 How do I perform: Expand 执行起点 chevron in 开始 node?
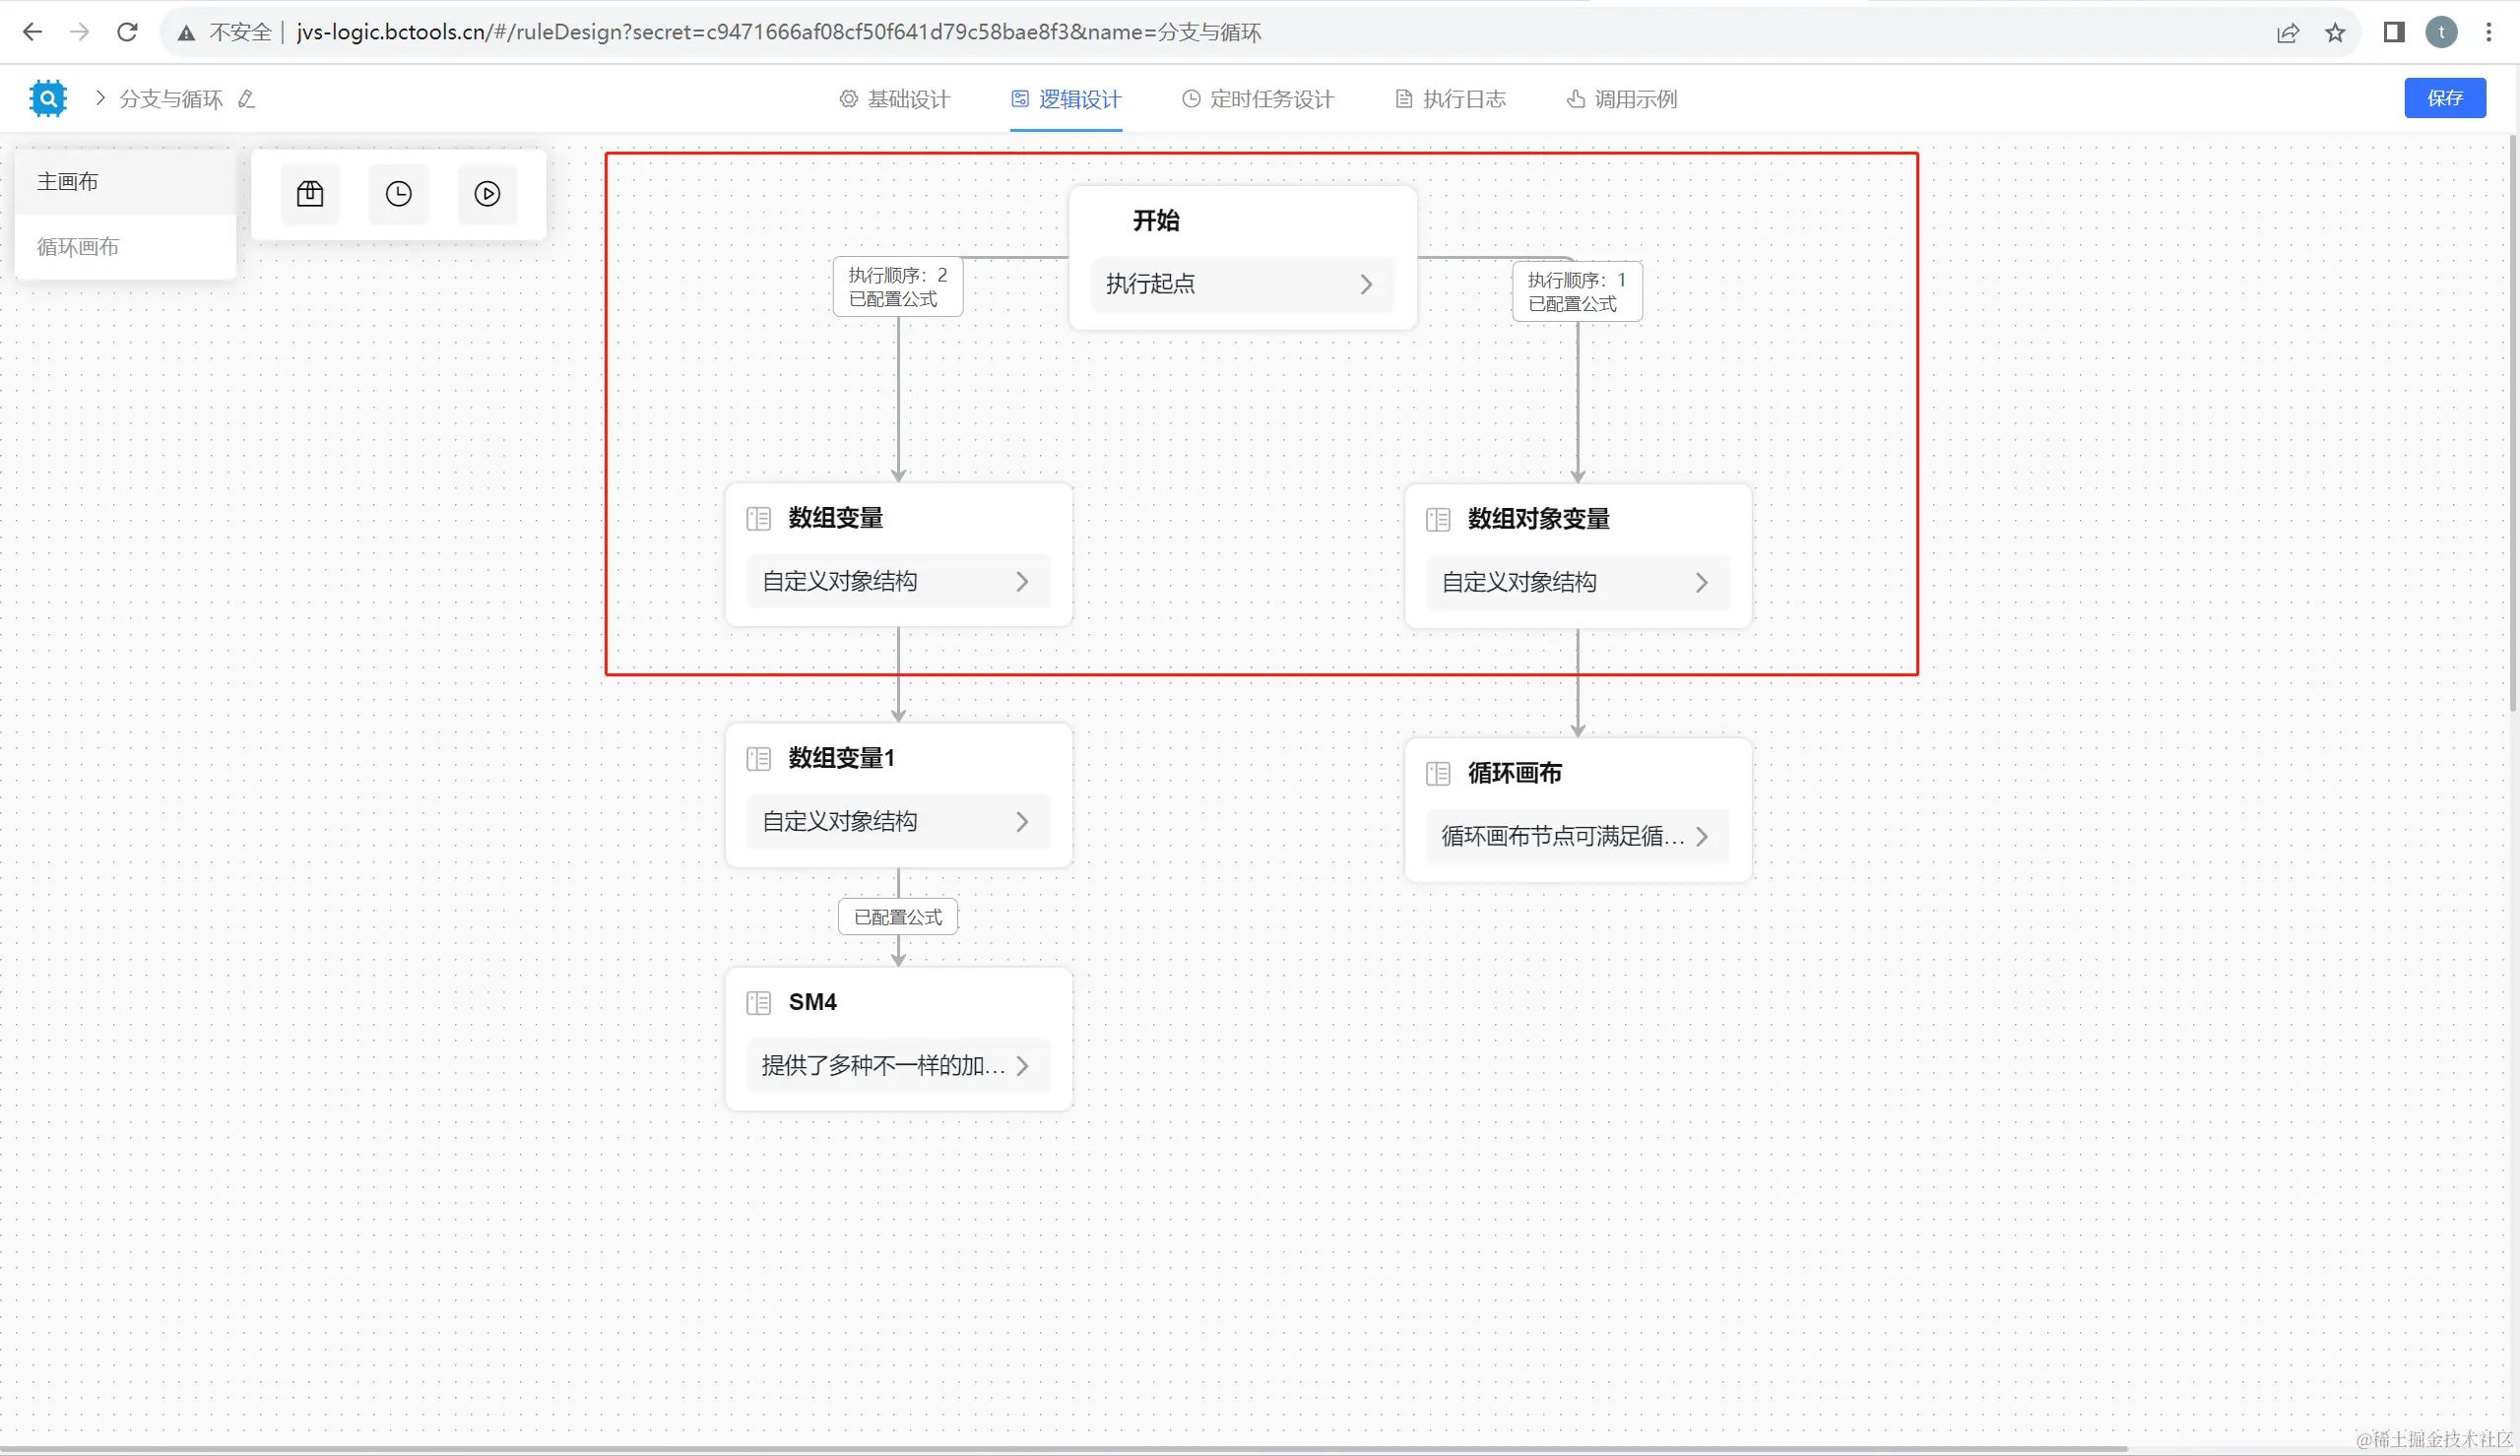point(1366,284)
